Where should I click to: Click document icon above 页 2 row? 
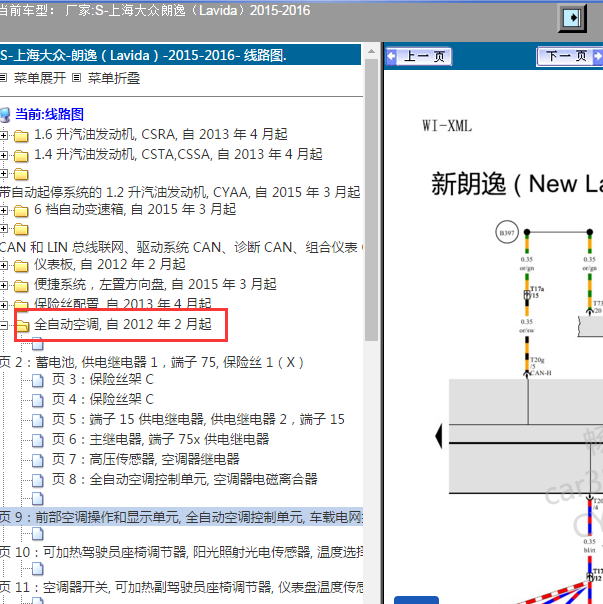pyautogui.click(x=37, y=344)
